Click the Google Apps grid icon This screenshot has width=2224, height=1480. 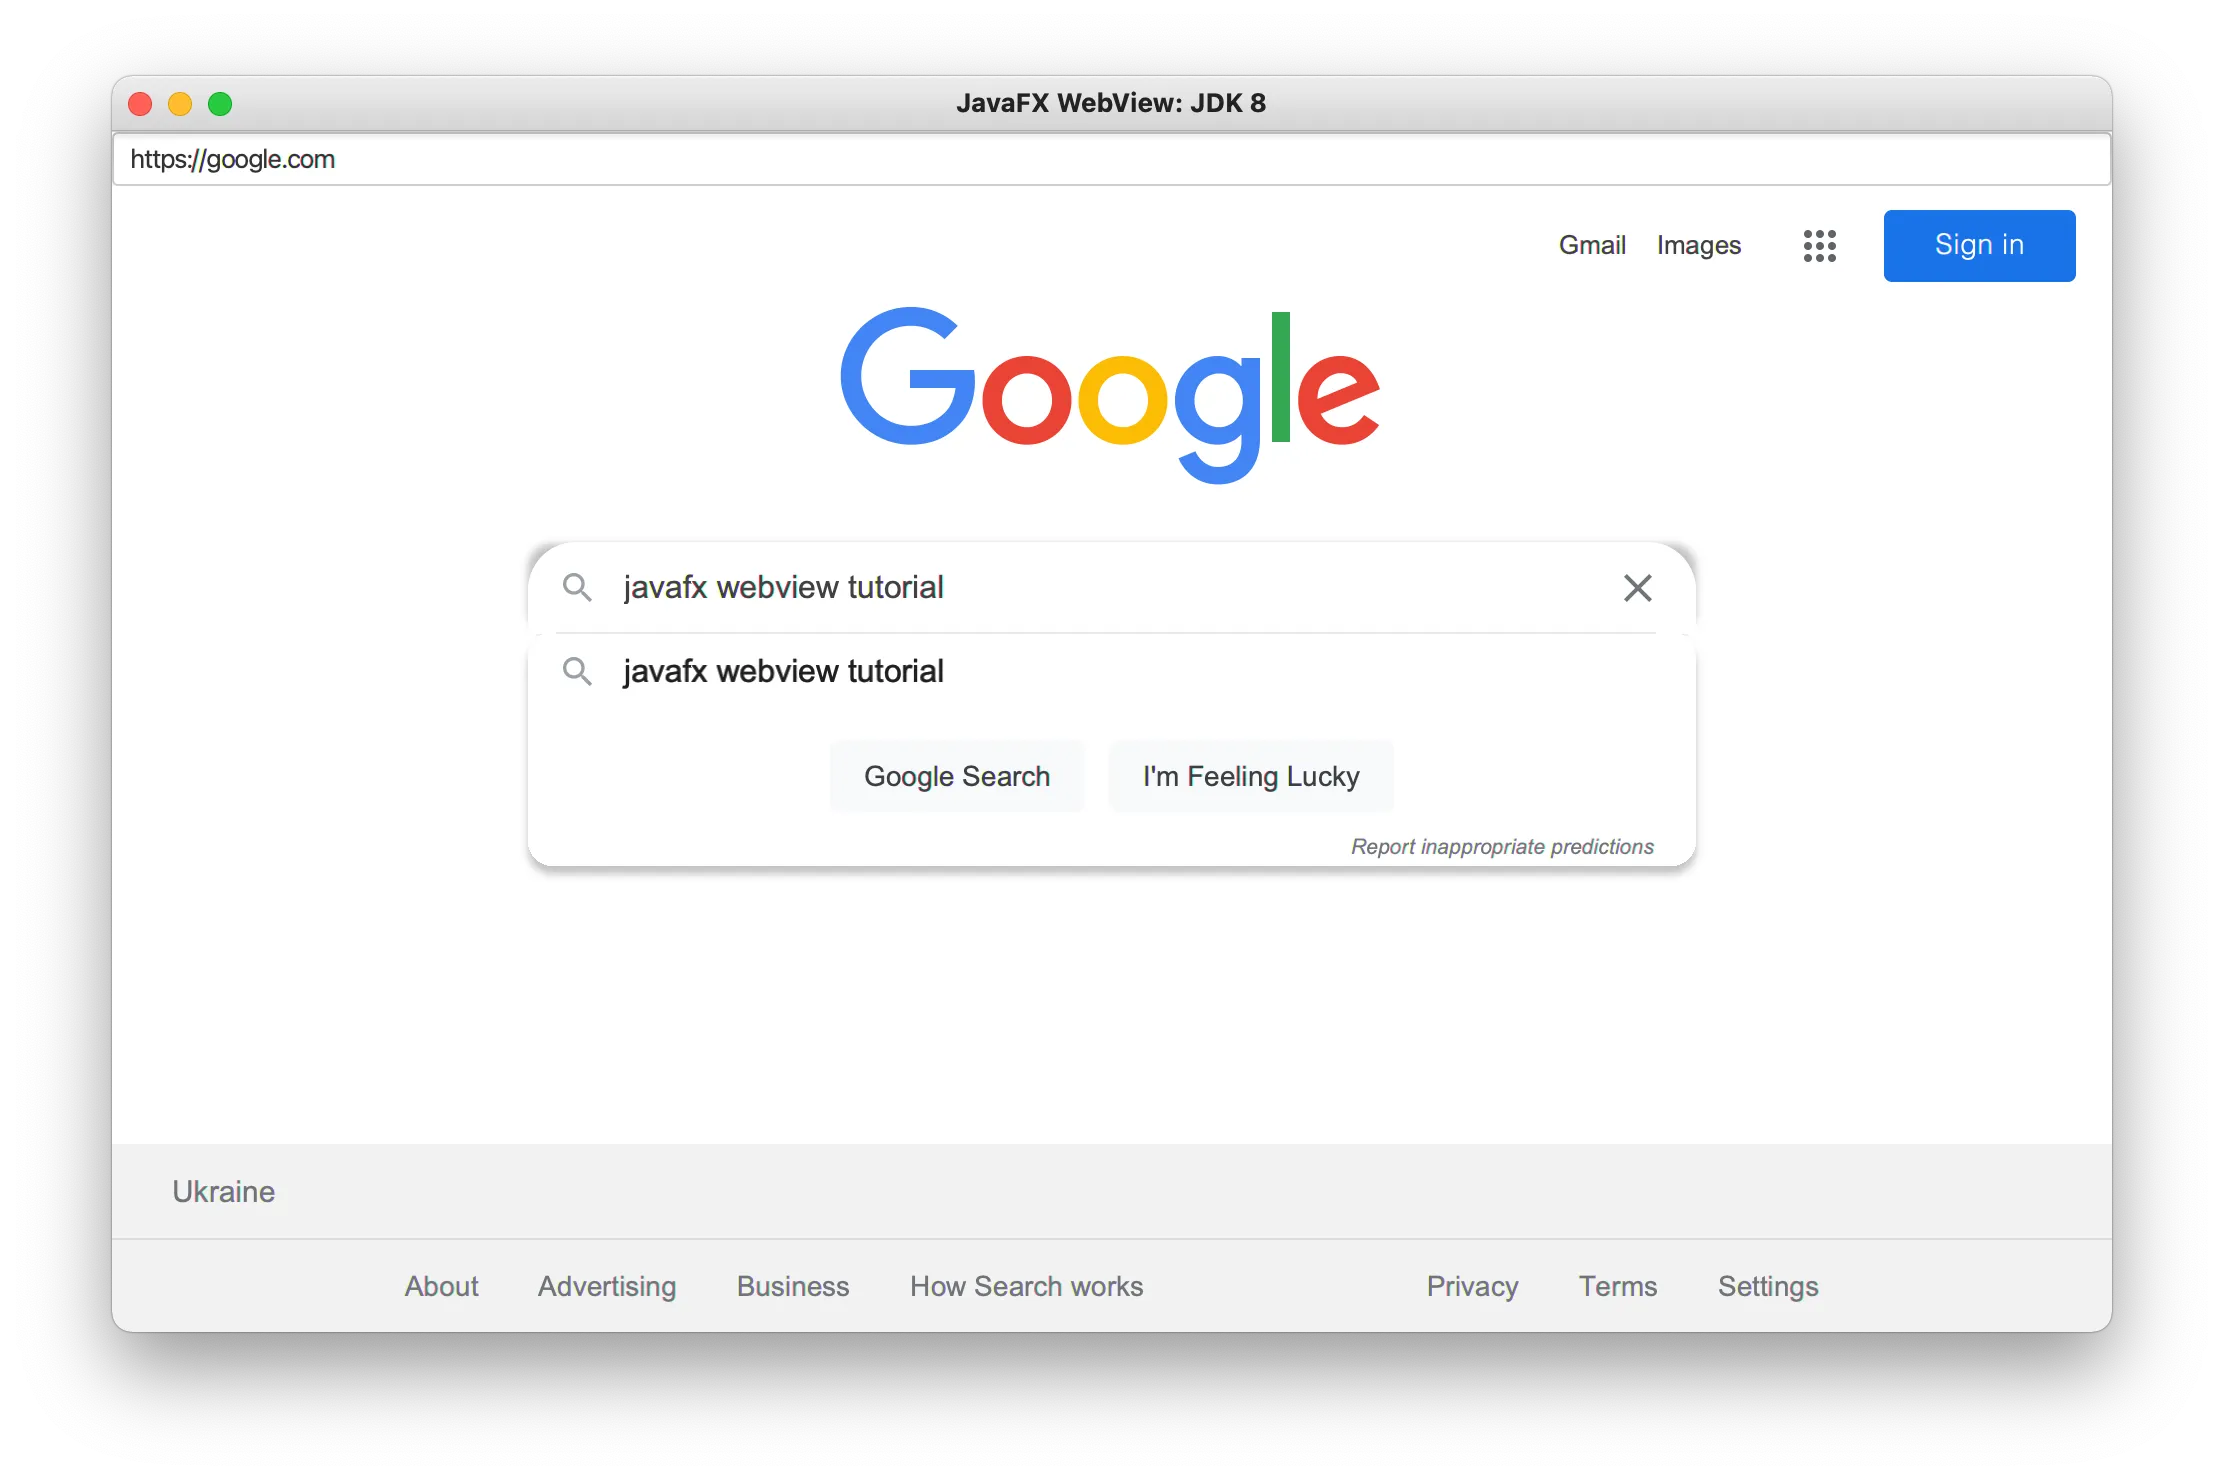1819,246
